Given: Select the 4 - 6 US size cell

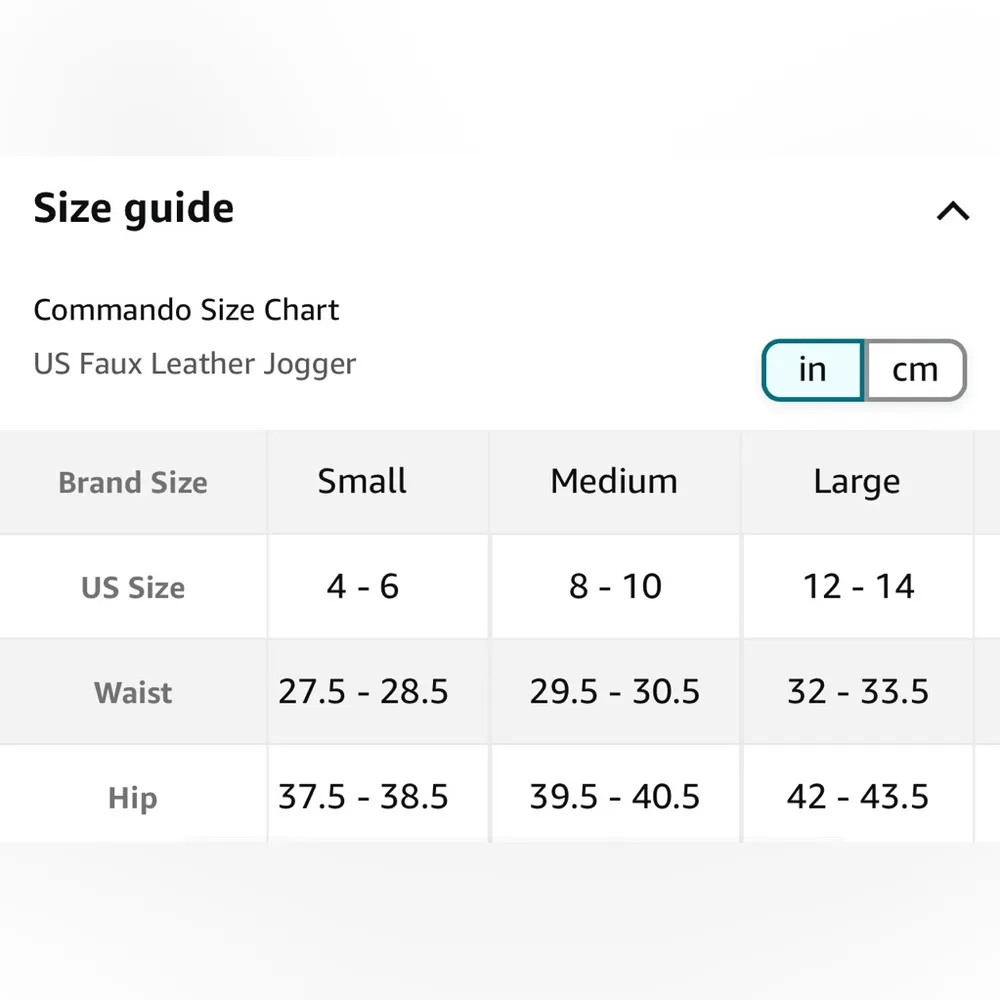Looking at the screenshot, I should (x=362, y=586).
